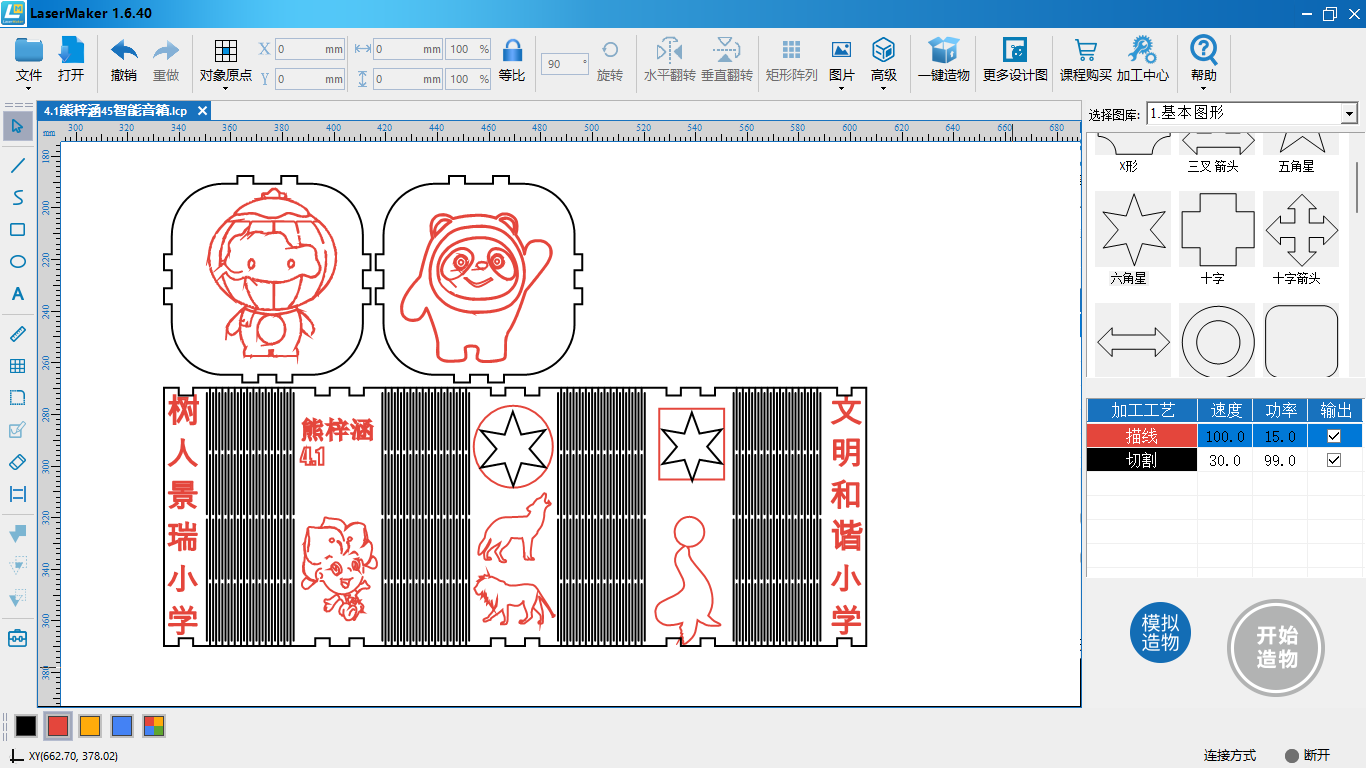This screenshot has width=1366, height=768.
Task: Click the X coordinate input field
Action: coord(310,49)
